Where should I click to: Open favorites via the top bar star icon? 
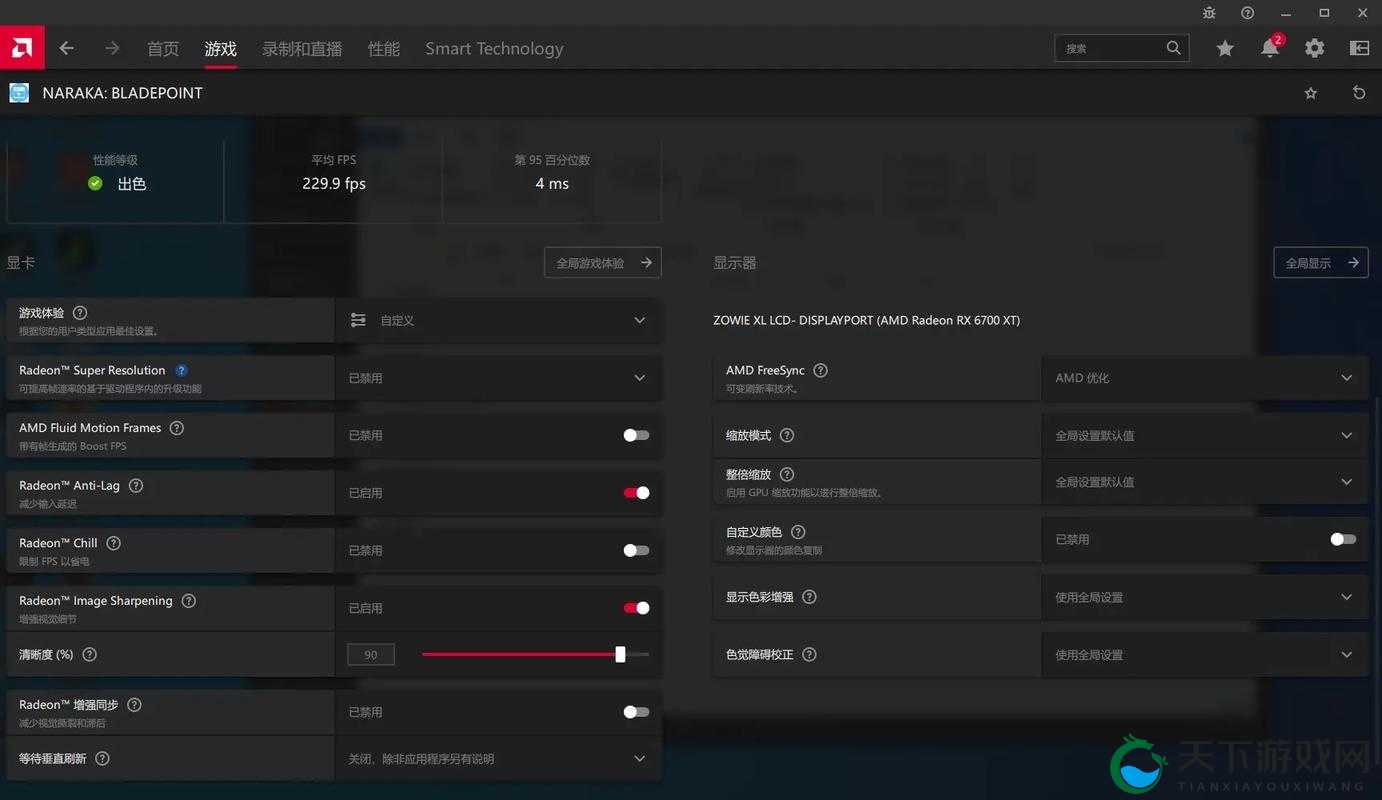pos(1225,48)
